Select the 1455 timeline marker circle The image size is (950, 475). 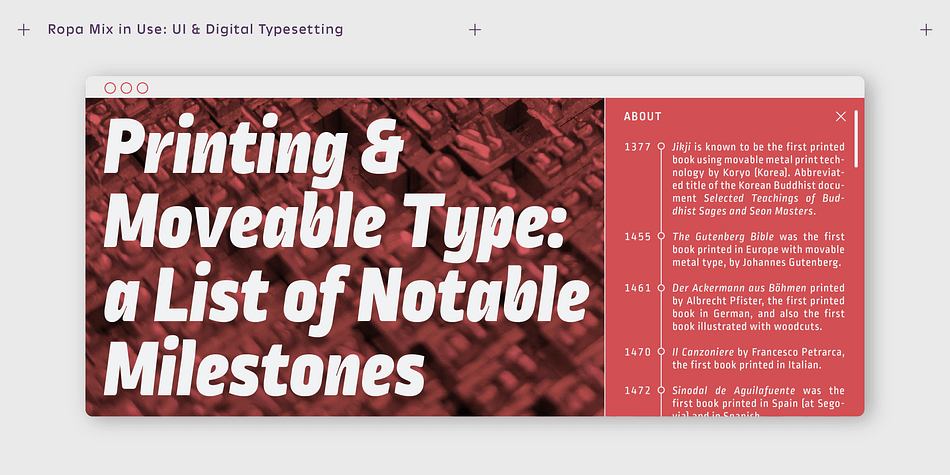coord(661,236)
